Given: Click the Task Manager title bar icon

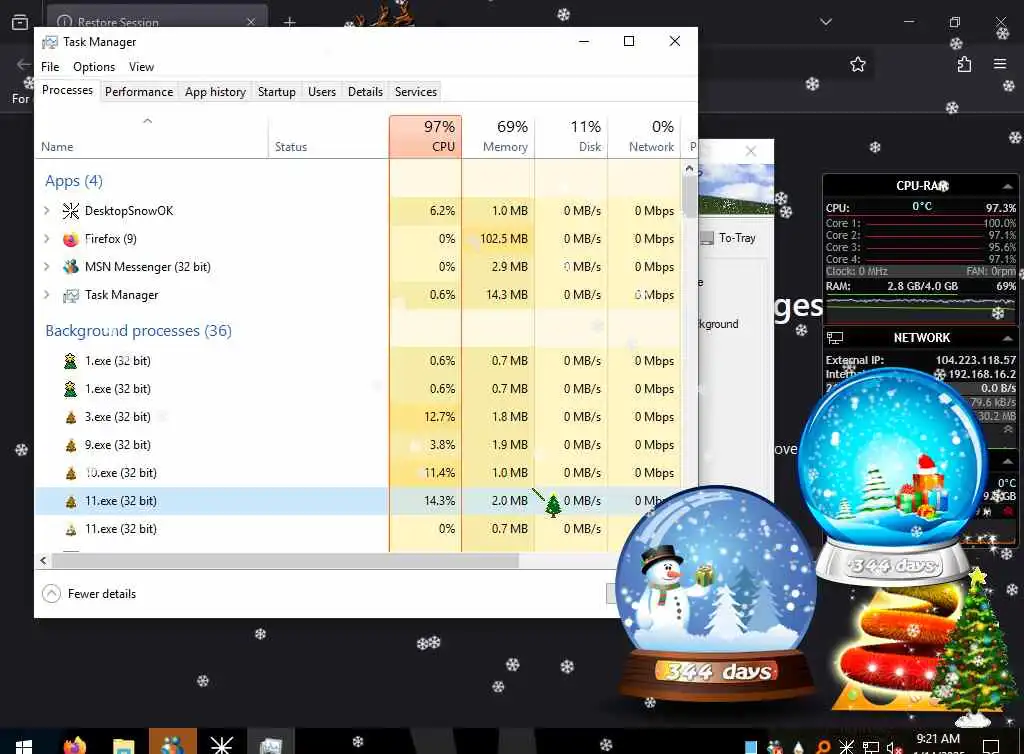Looking at the screenshot, I should pyautogui.click(x=50, y=42).
